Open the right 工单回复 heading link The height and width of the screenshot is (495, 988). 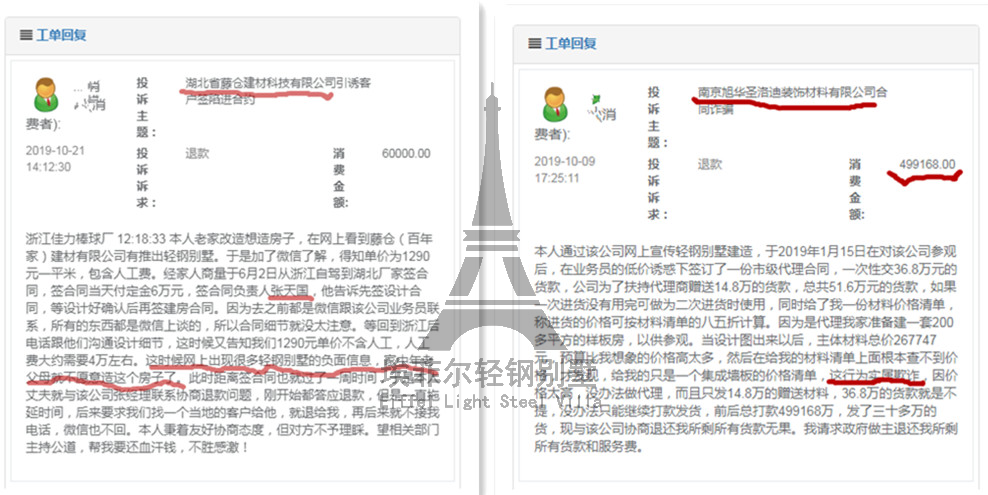[x=572, y=44]
